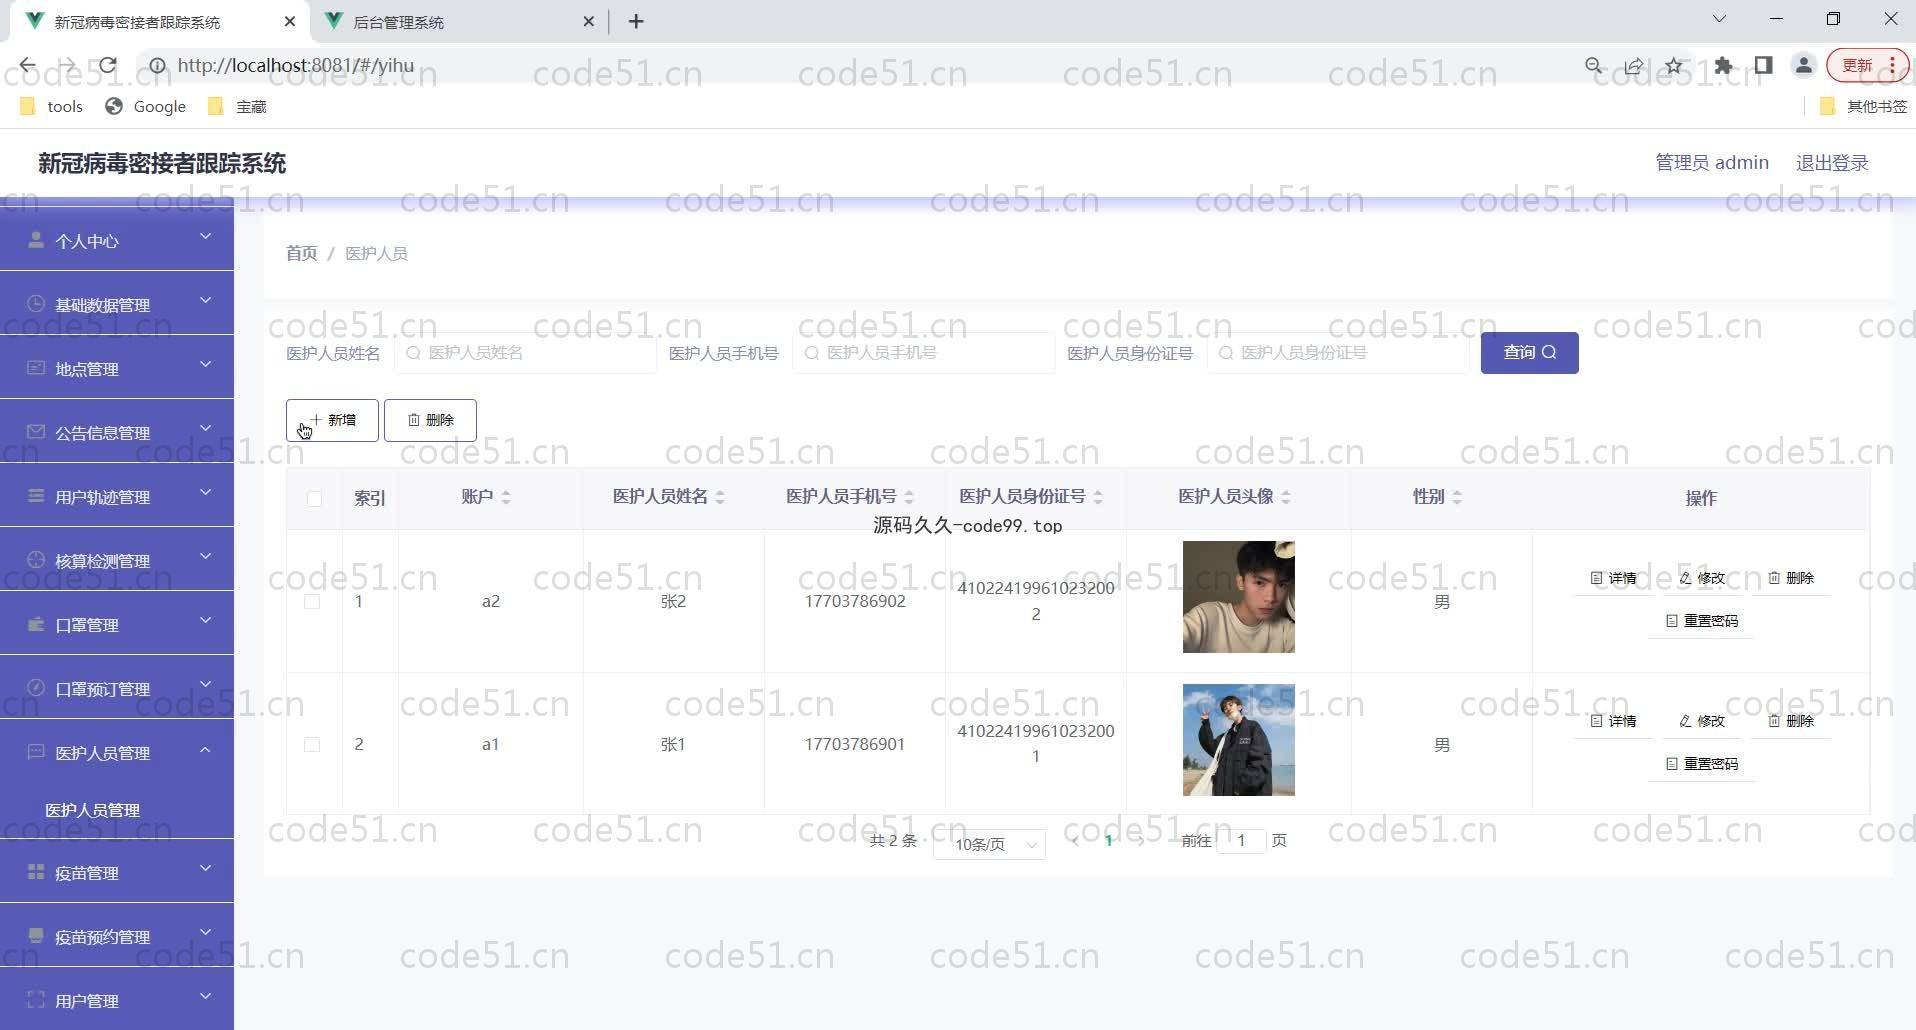Expand the 用户管理 sidebar menu
Viewport: 1916px width, 1030px height.
tap(117, 1000)
